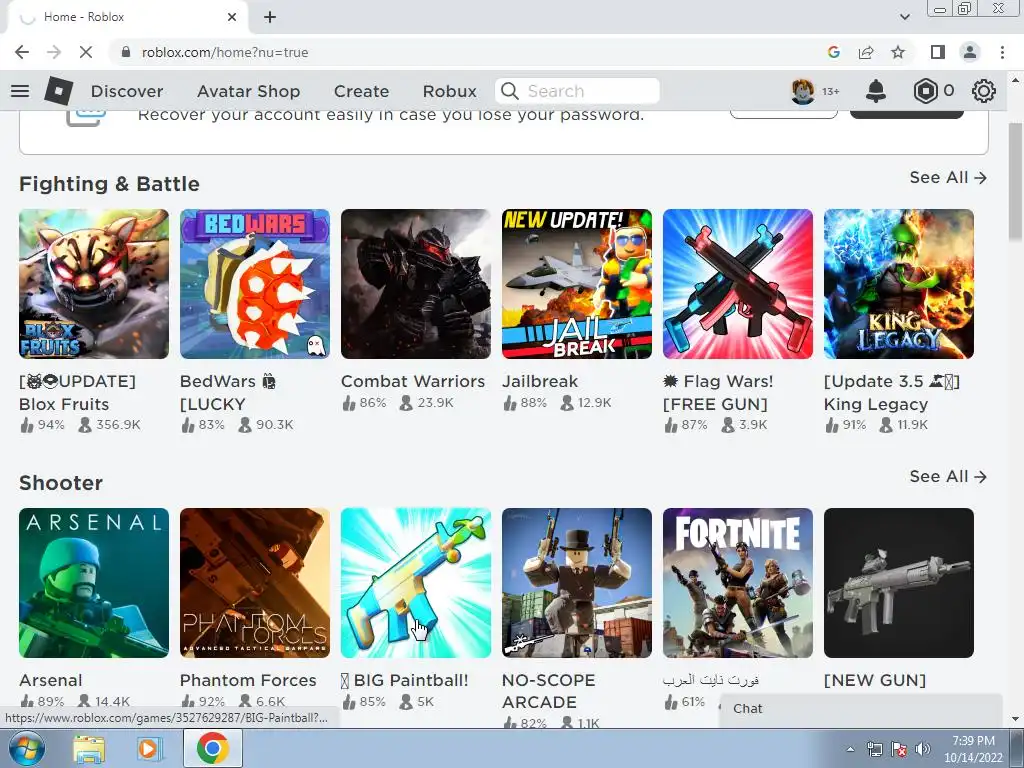Open the notifications bell

click(875, 91)
